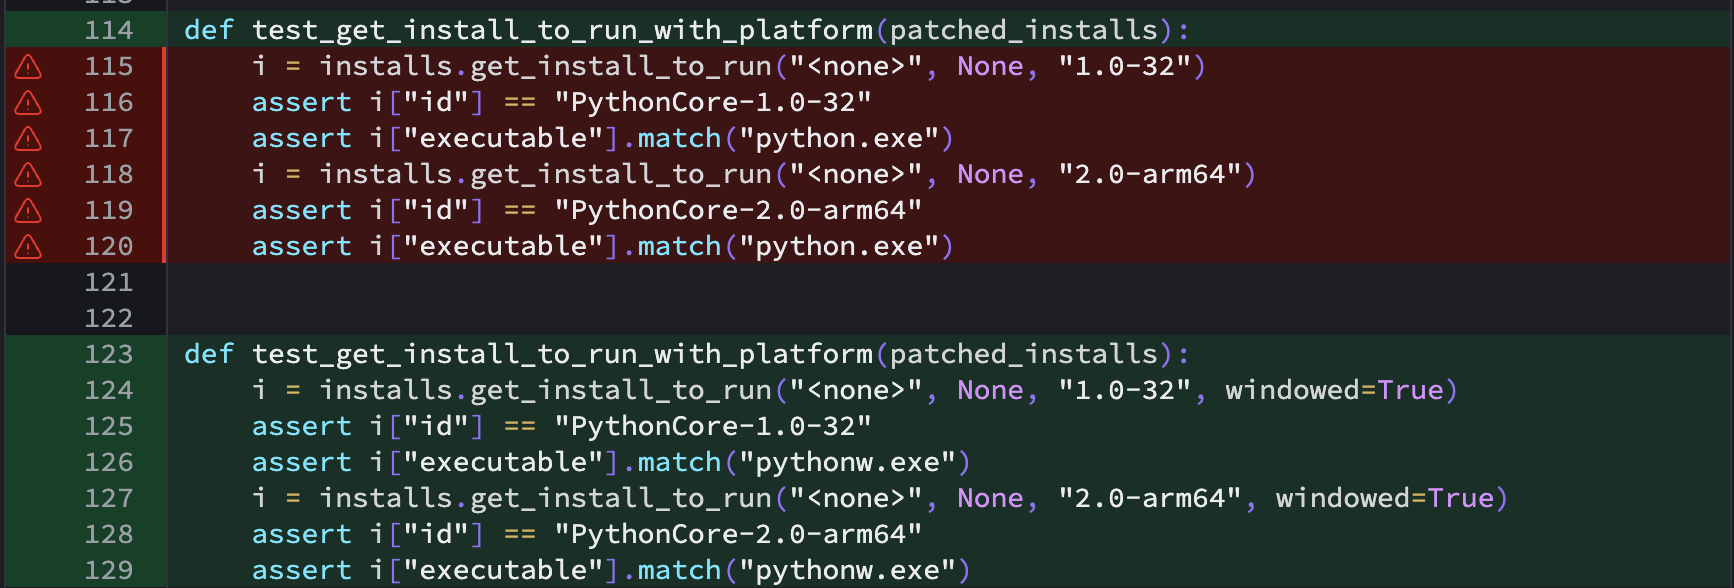The height and width of the screenshot is (588, 1734).
Task: Select line number 124 in the gutter
Action: point(109,390)
